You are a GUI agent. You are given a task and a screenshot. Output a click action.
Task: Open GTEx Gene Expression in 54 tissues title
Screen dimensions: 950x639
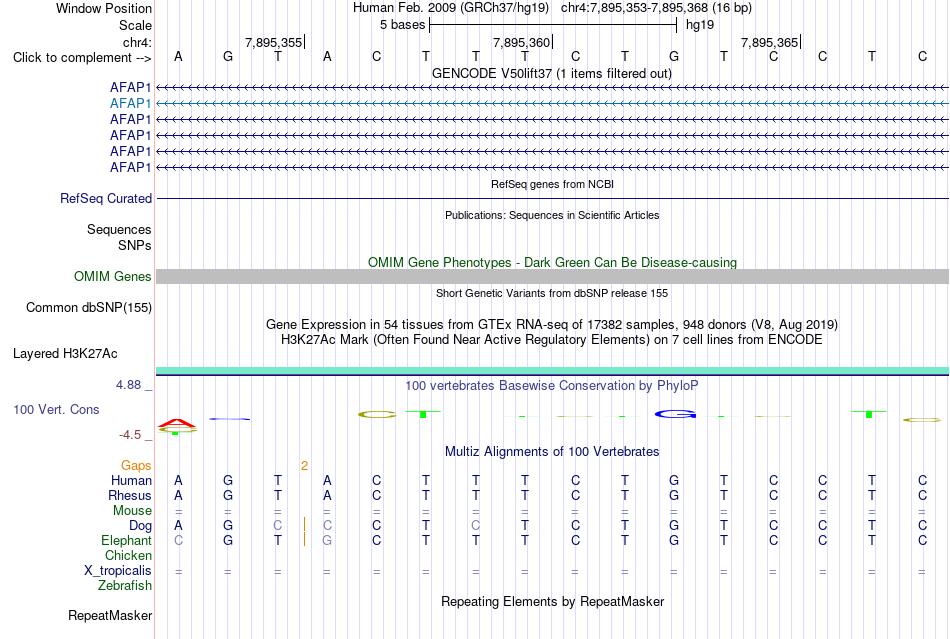[x=552, y=325]
